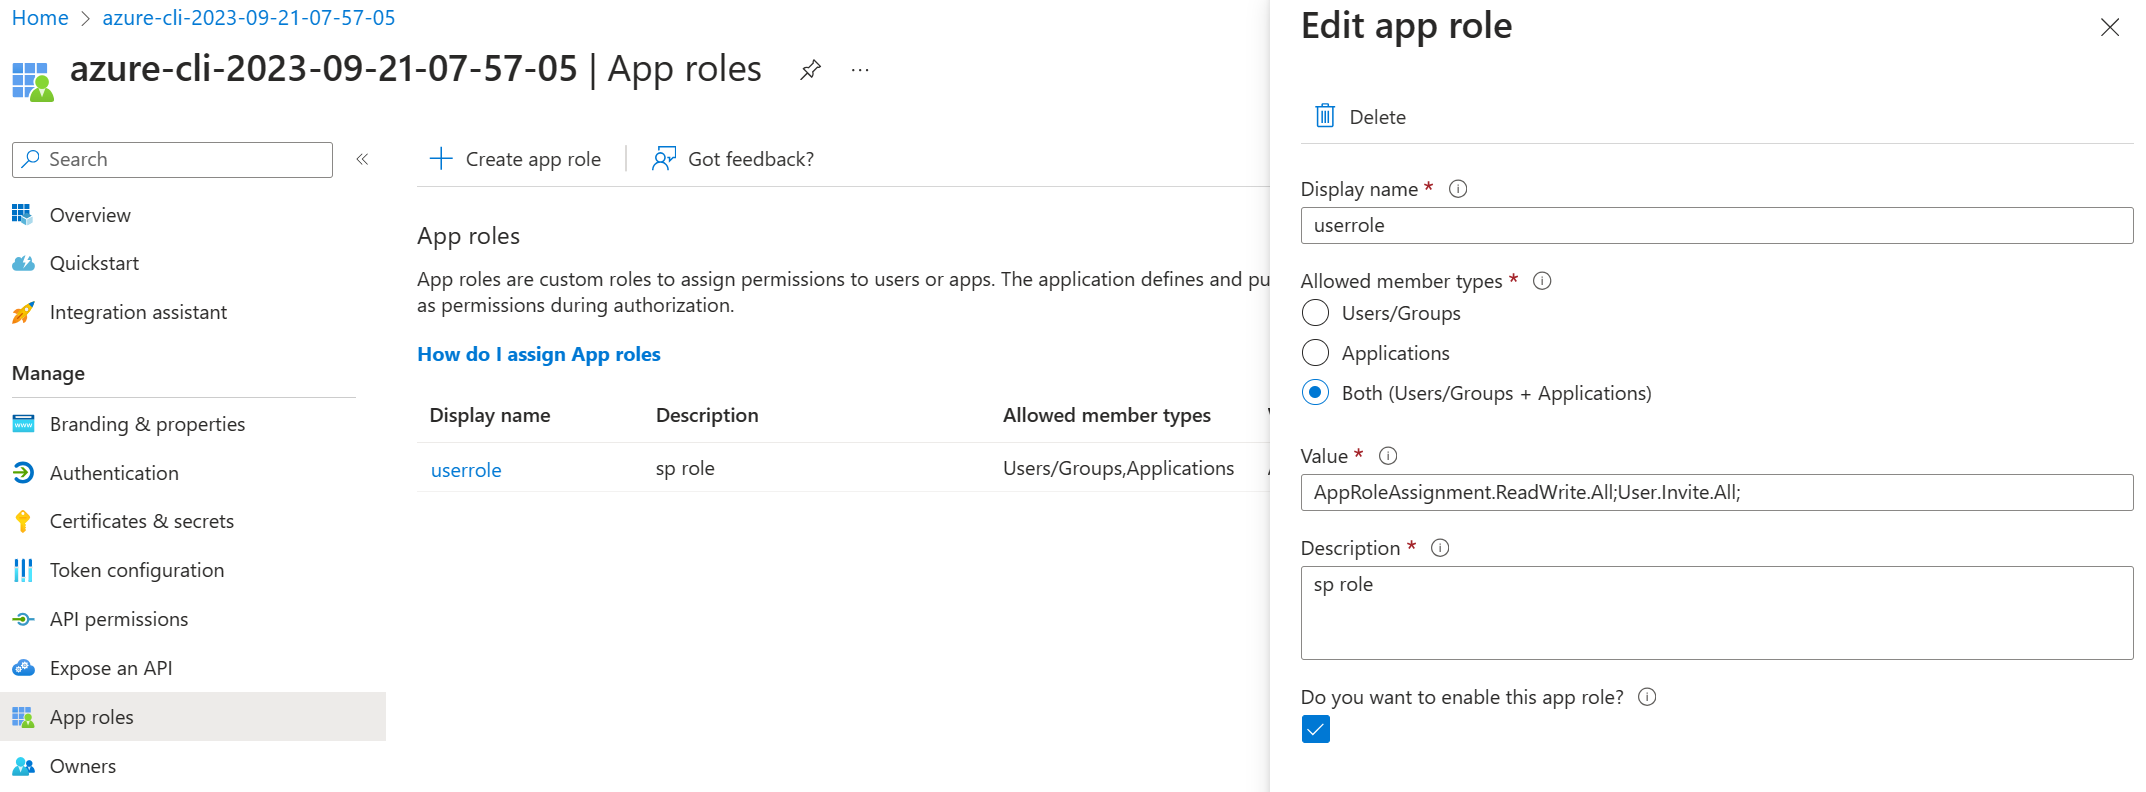Open the How do I assign App roles link
2146x792 pixels.
[x=538, y=354]
